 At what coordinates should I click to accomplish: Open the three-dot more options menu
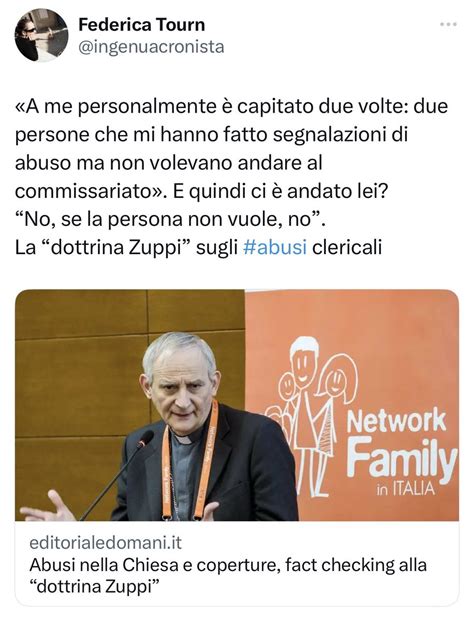(448, 25)
